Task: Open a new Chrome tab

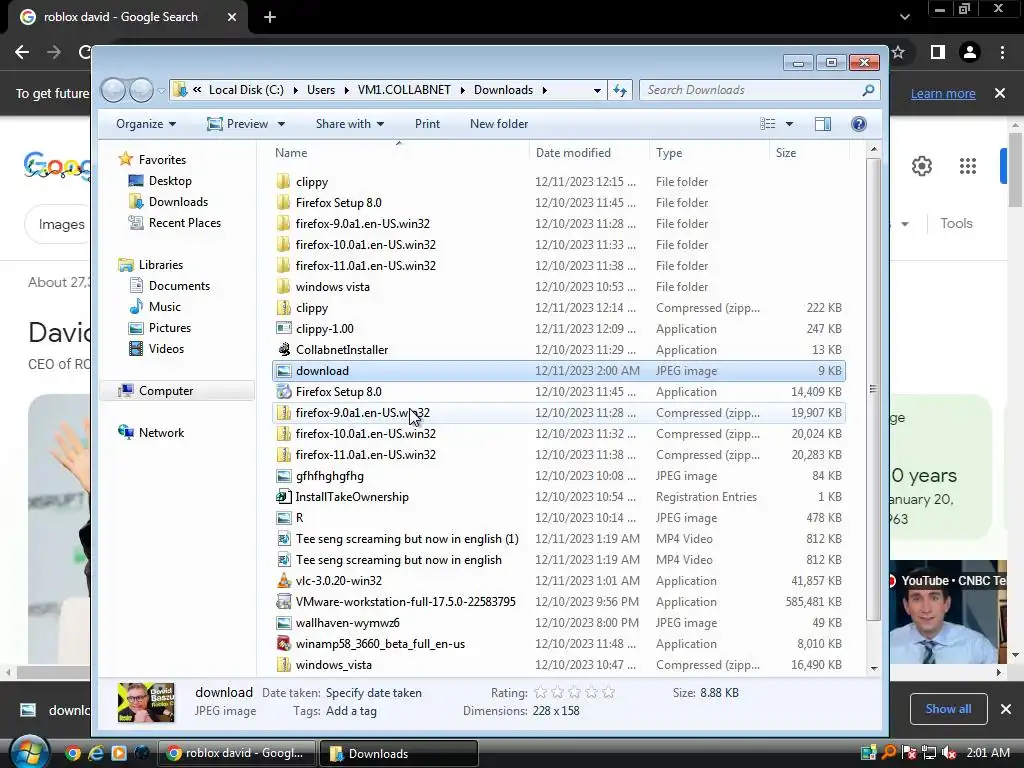Action: [x=270, y=17]
